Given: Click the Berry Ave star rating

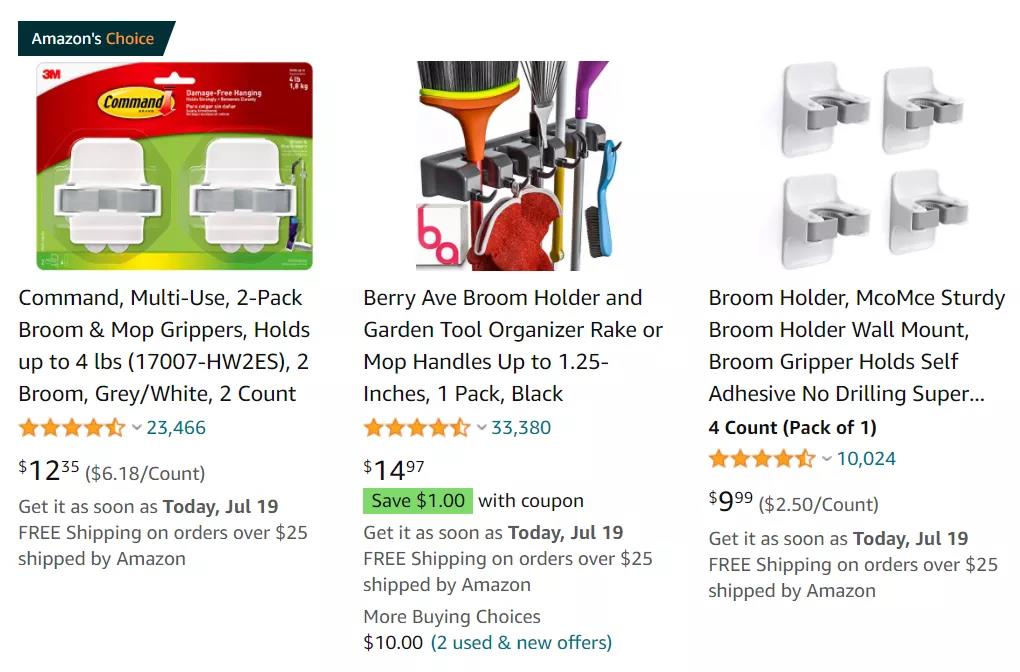Looking at the screenshot, I should (x=416, y=428).
